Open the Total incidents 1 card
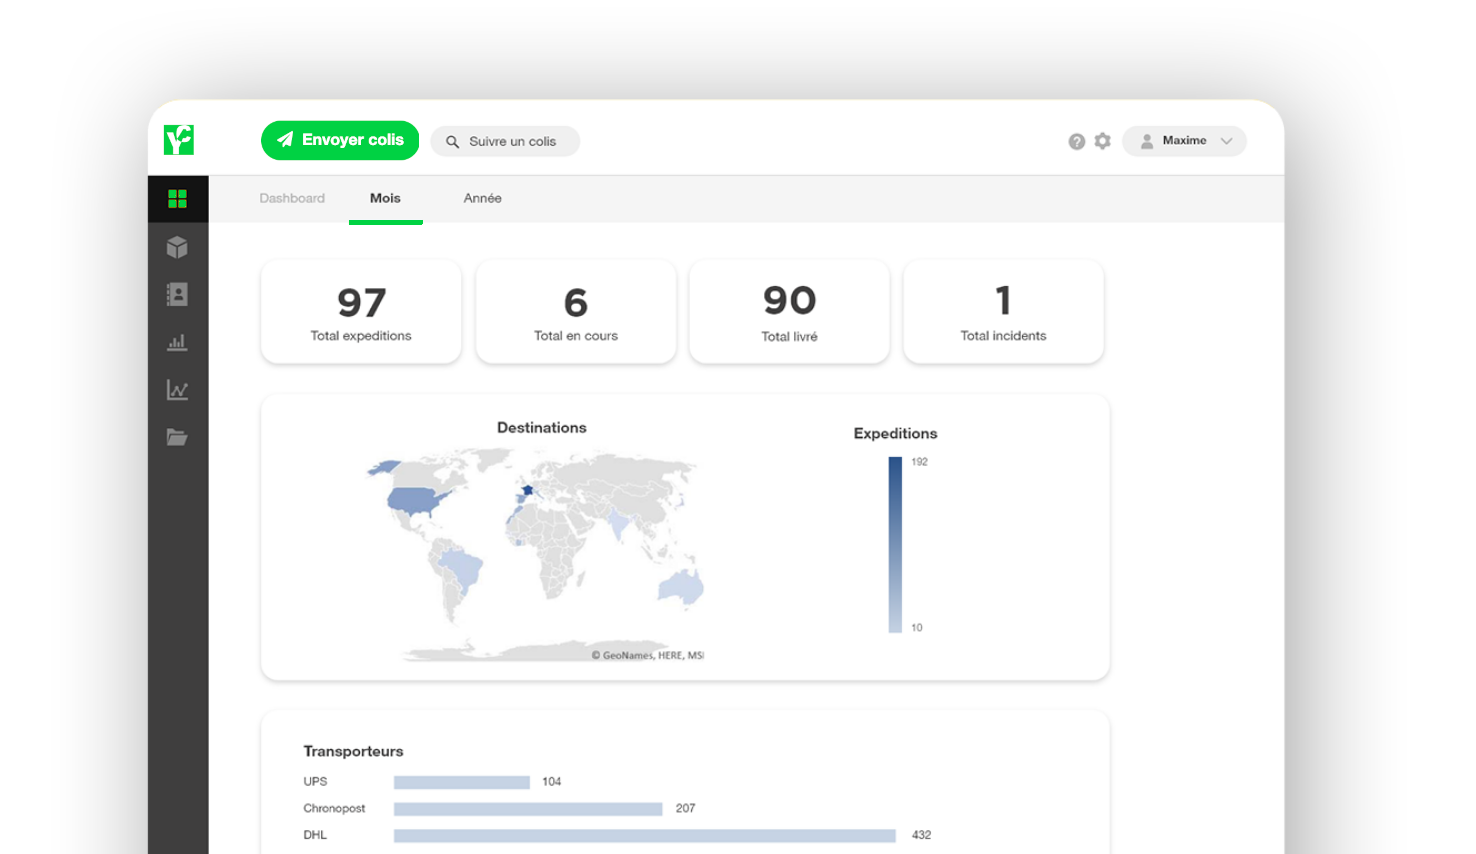Image resolution: width=1476 pixels, height=854 pixels. tap(1004, 311)
